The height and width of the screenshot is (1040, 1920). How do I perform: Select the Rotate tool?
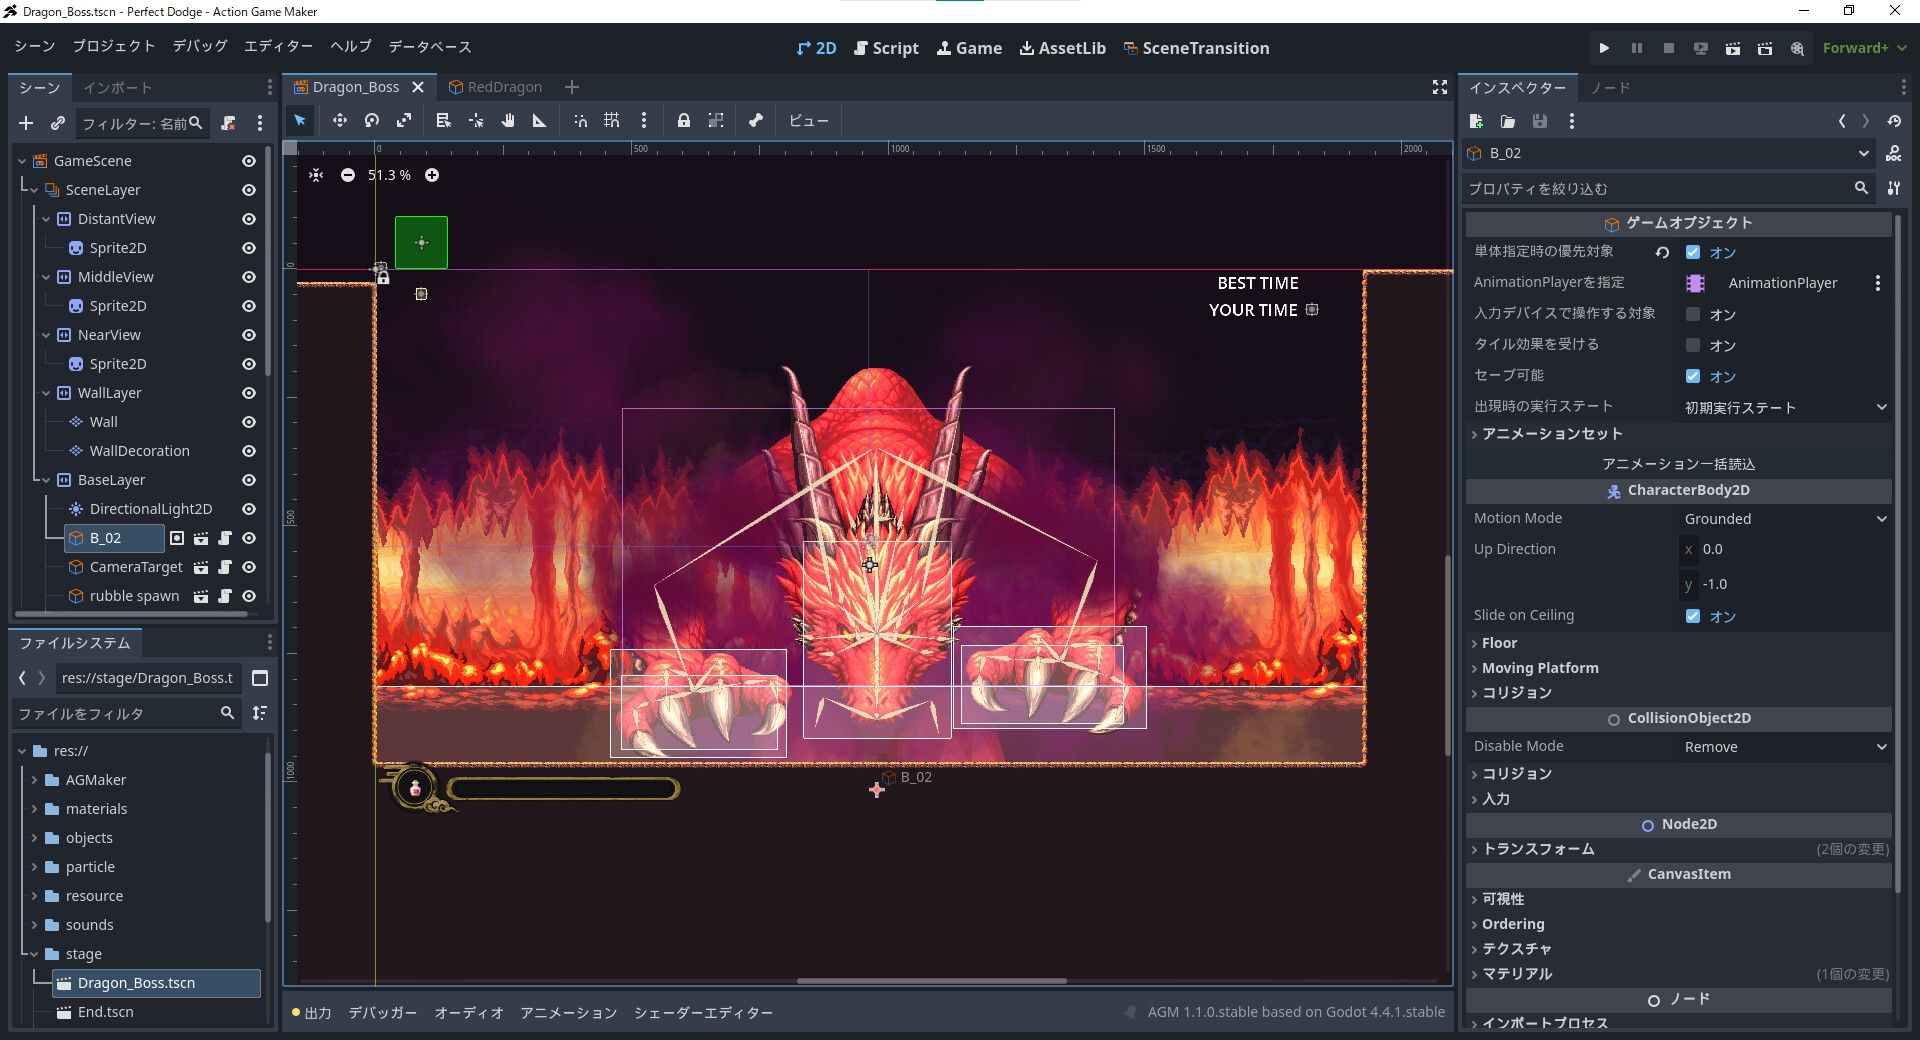click(x=371, y=121)
